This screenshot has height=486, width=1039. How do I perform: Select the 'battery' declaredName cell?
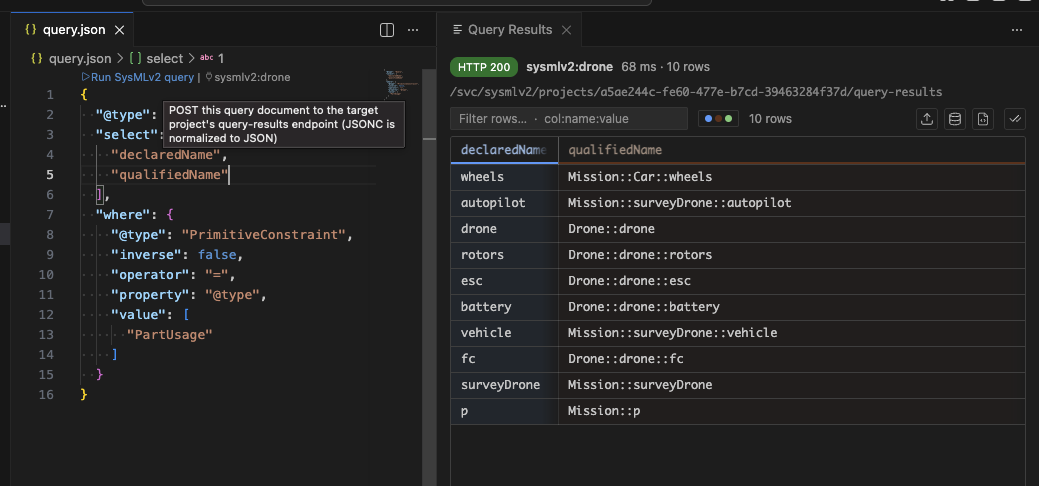click(x=504, y=307)
